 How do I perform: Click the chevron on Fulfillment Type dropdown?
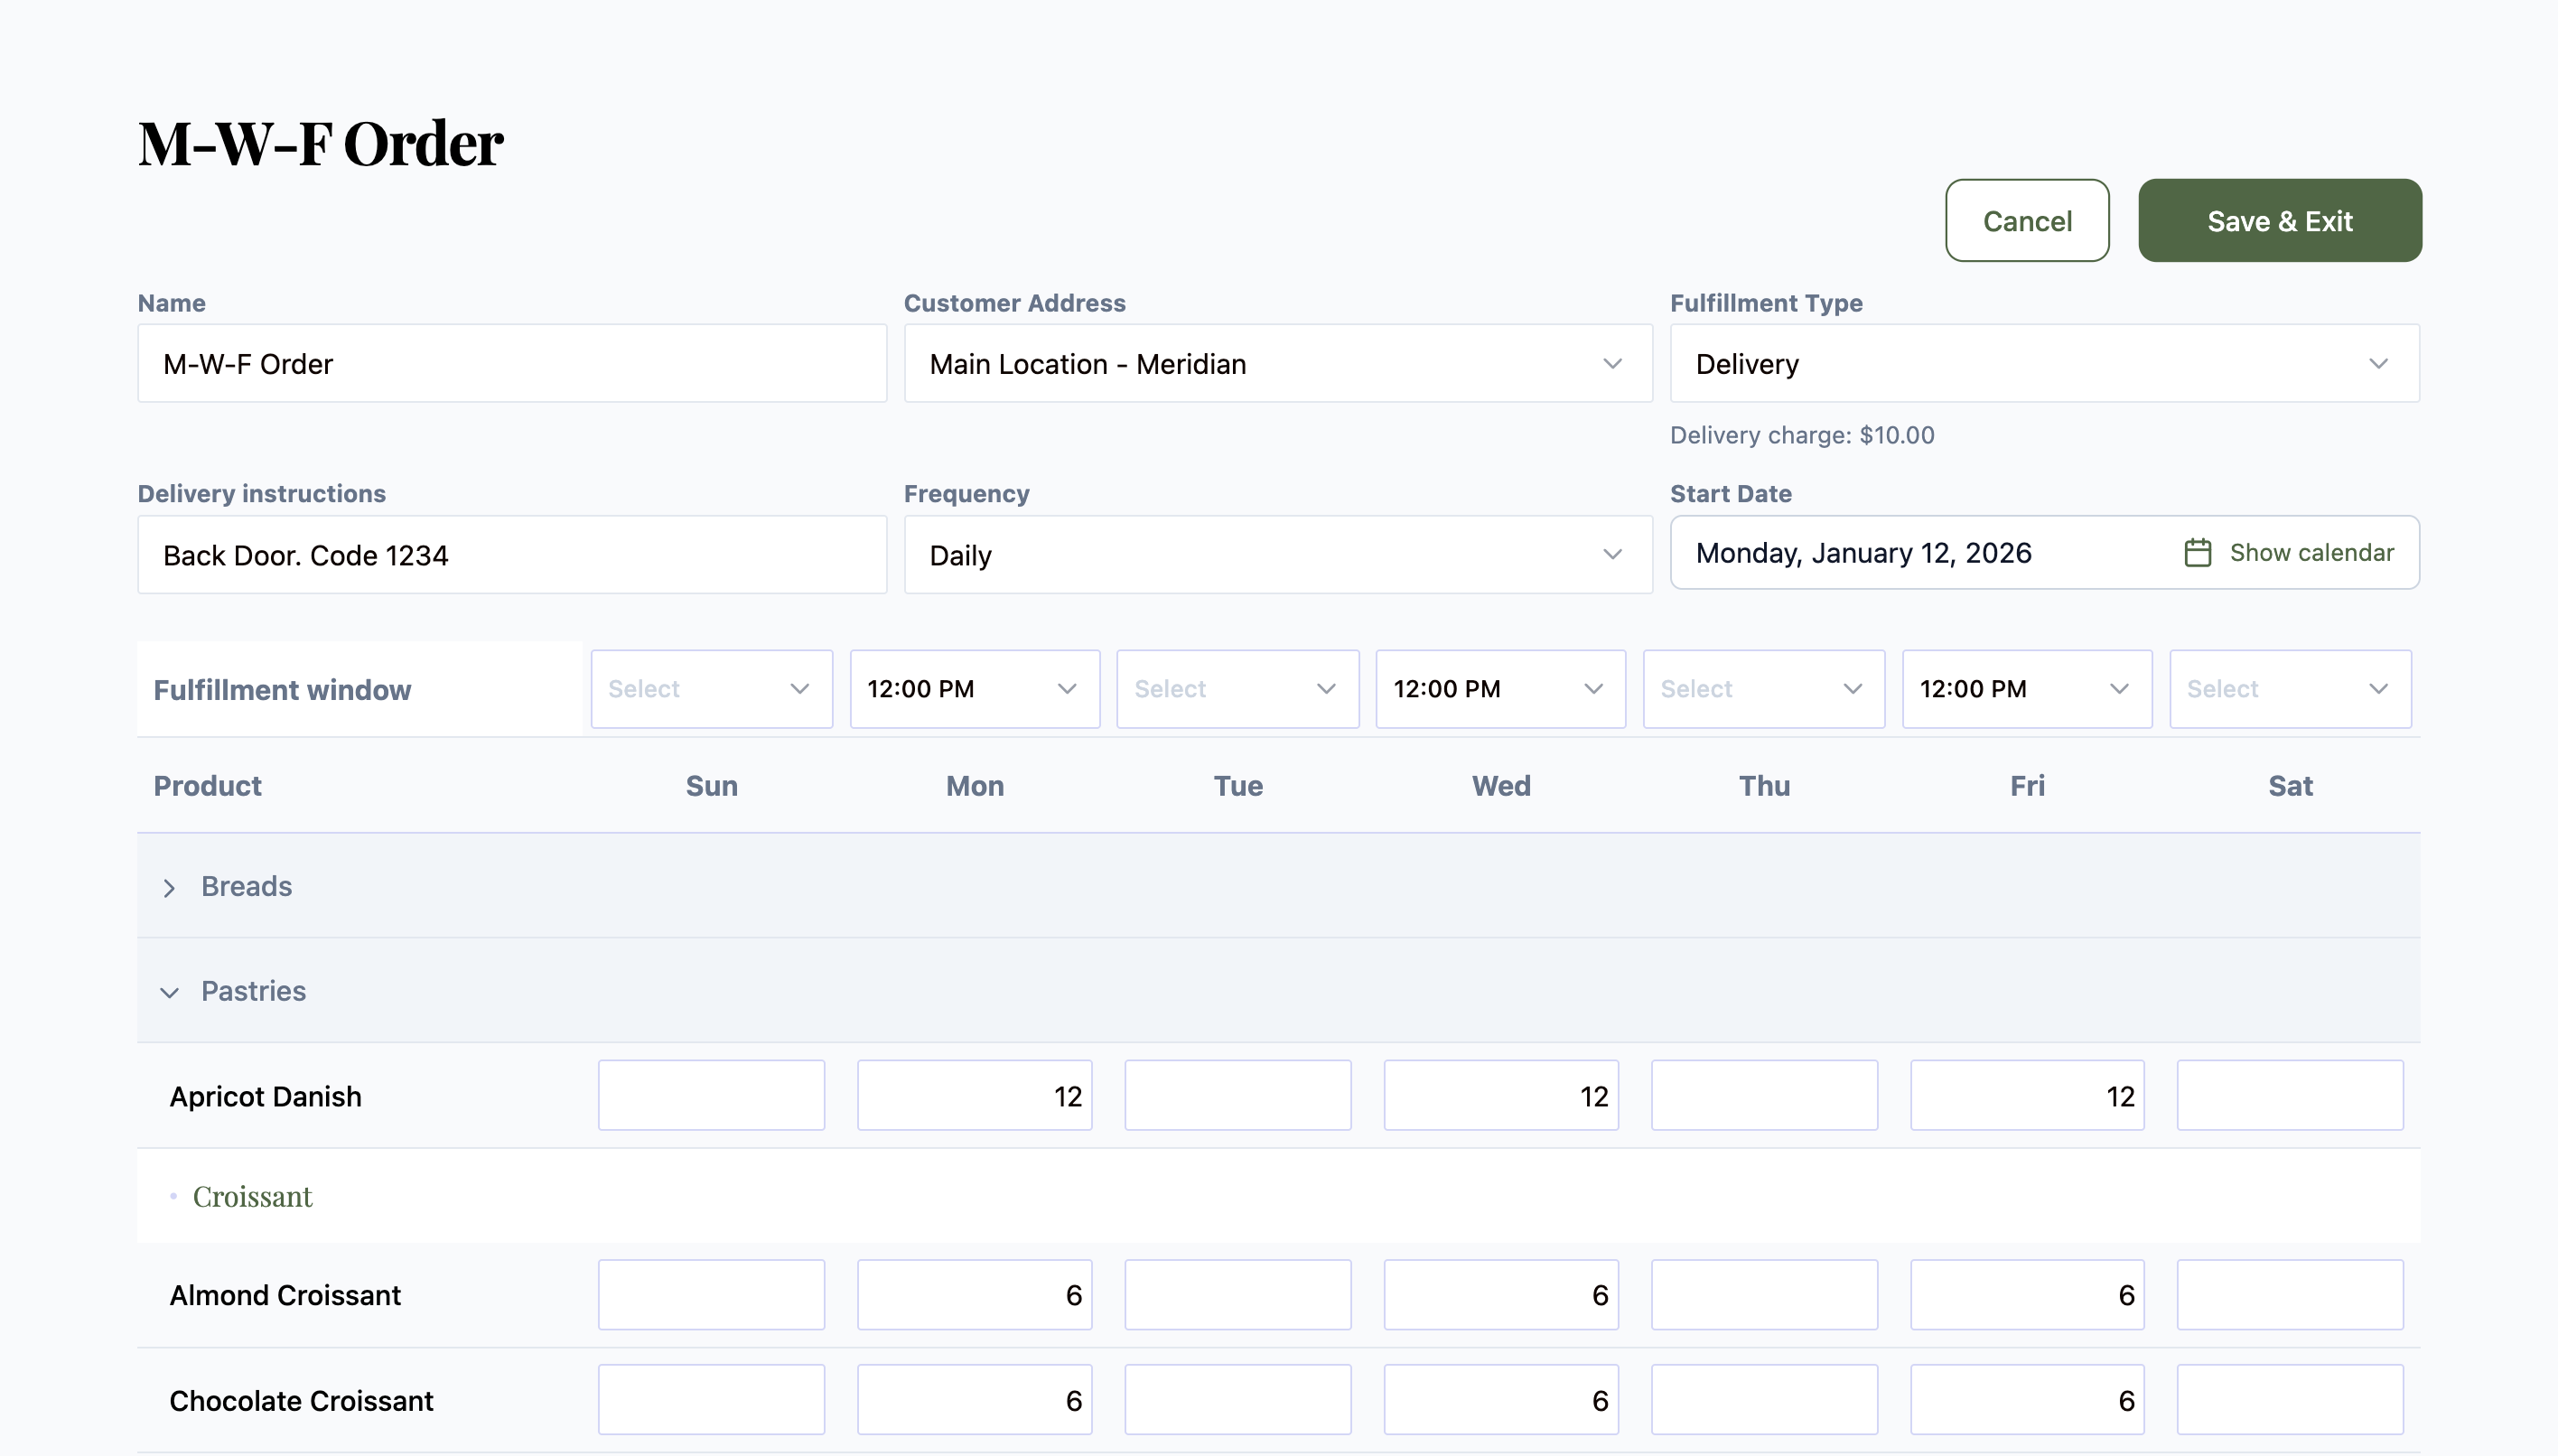point(2381,364)
